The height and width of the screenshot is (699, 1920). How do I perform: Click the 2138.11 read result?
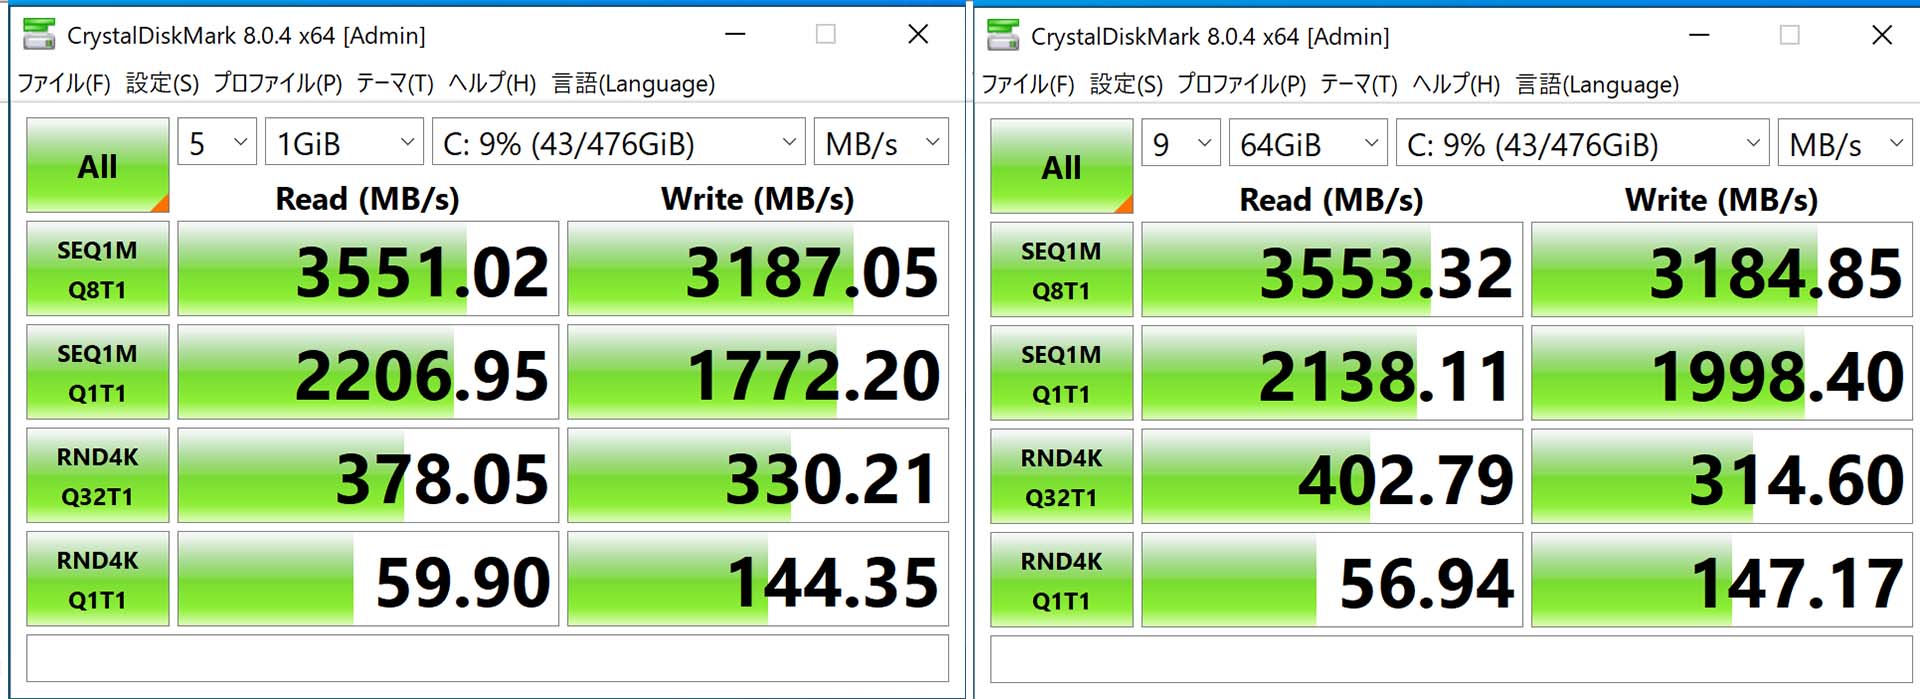tap(1332, 373)
